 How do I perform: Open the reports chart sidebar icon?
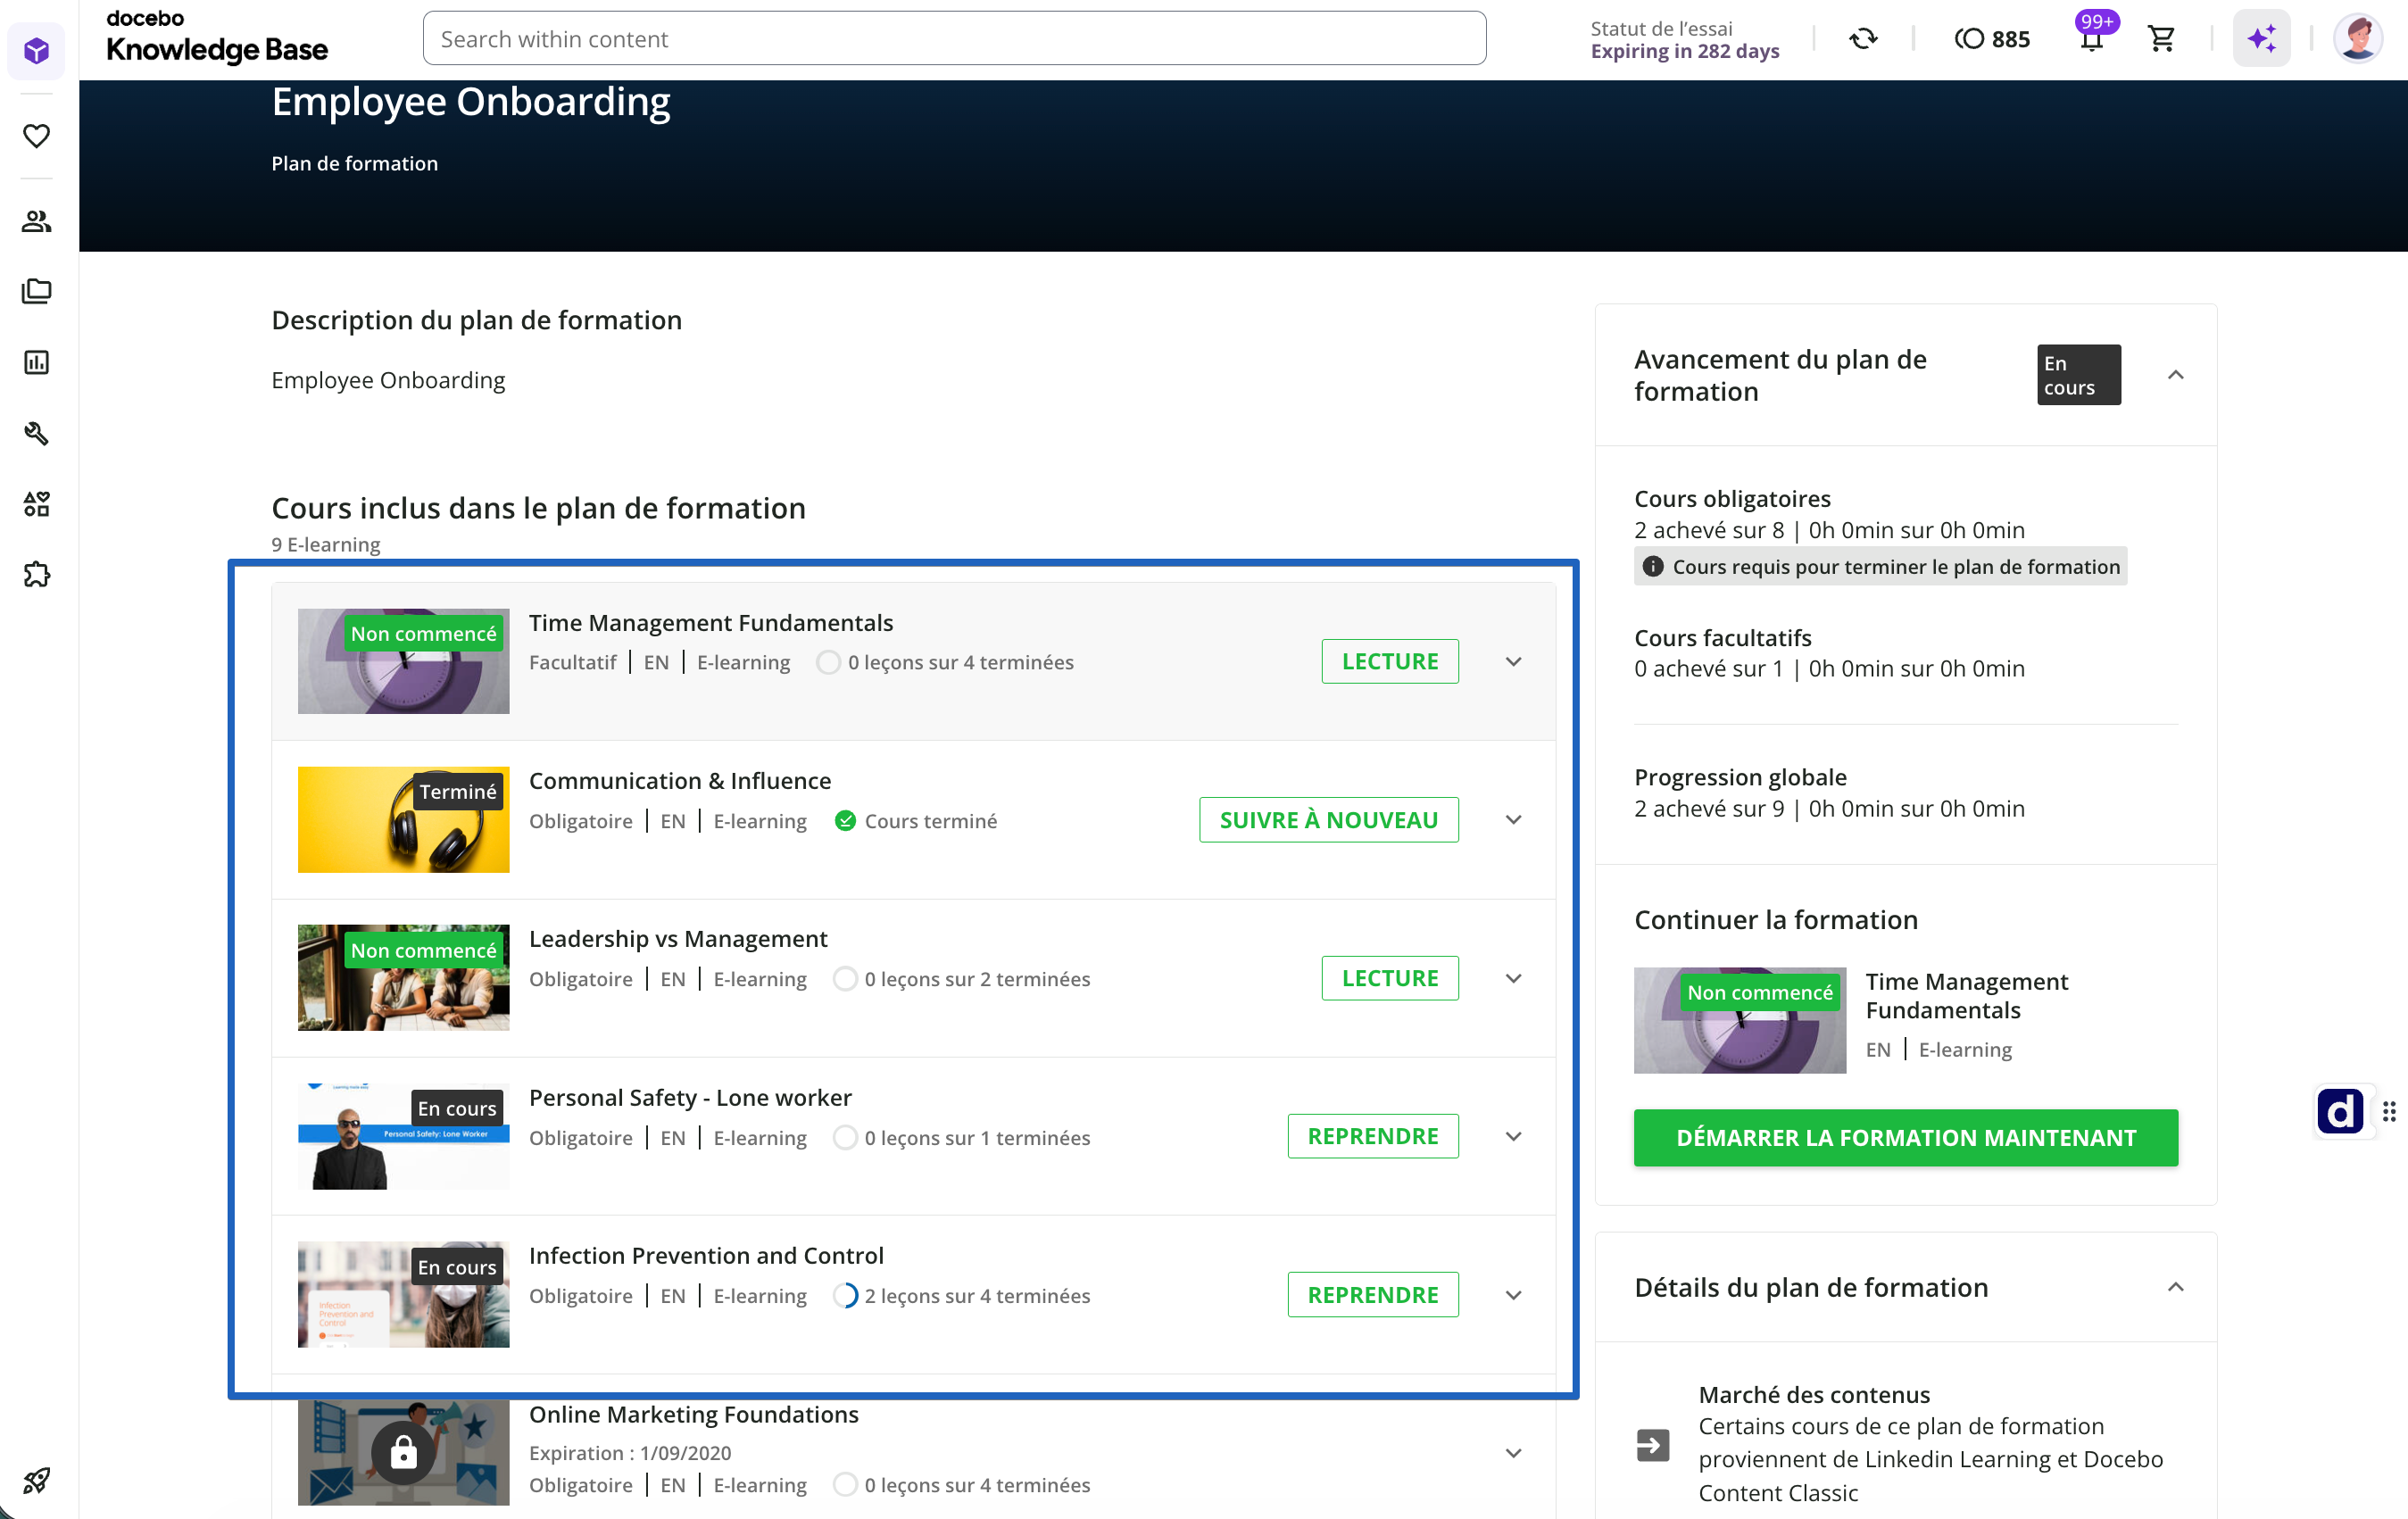click(37, 362)
